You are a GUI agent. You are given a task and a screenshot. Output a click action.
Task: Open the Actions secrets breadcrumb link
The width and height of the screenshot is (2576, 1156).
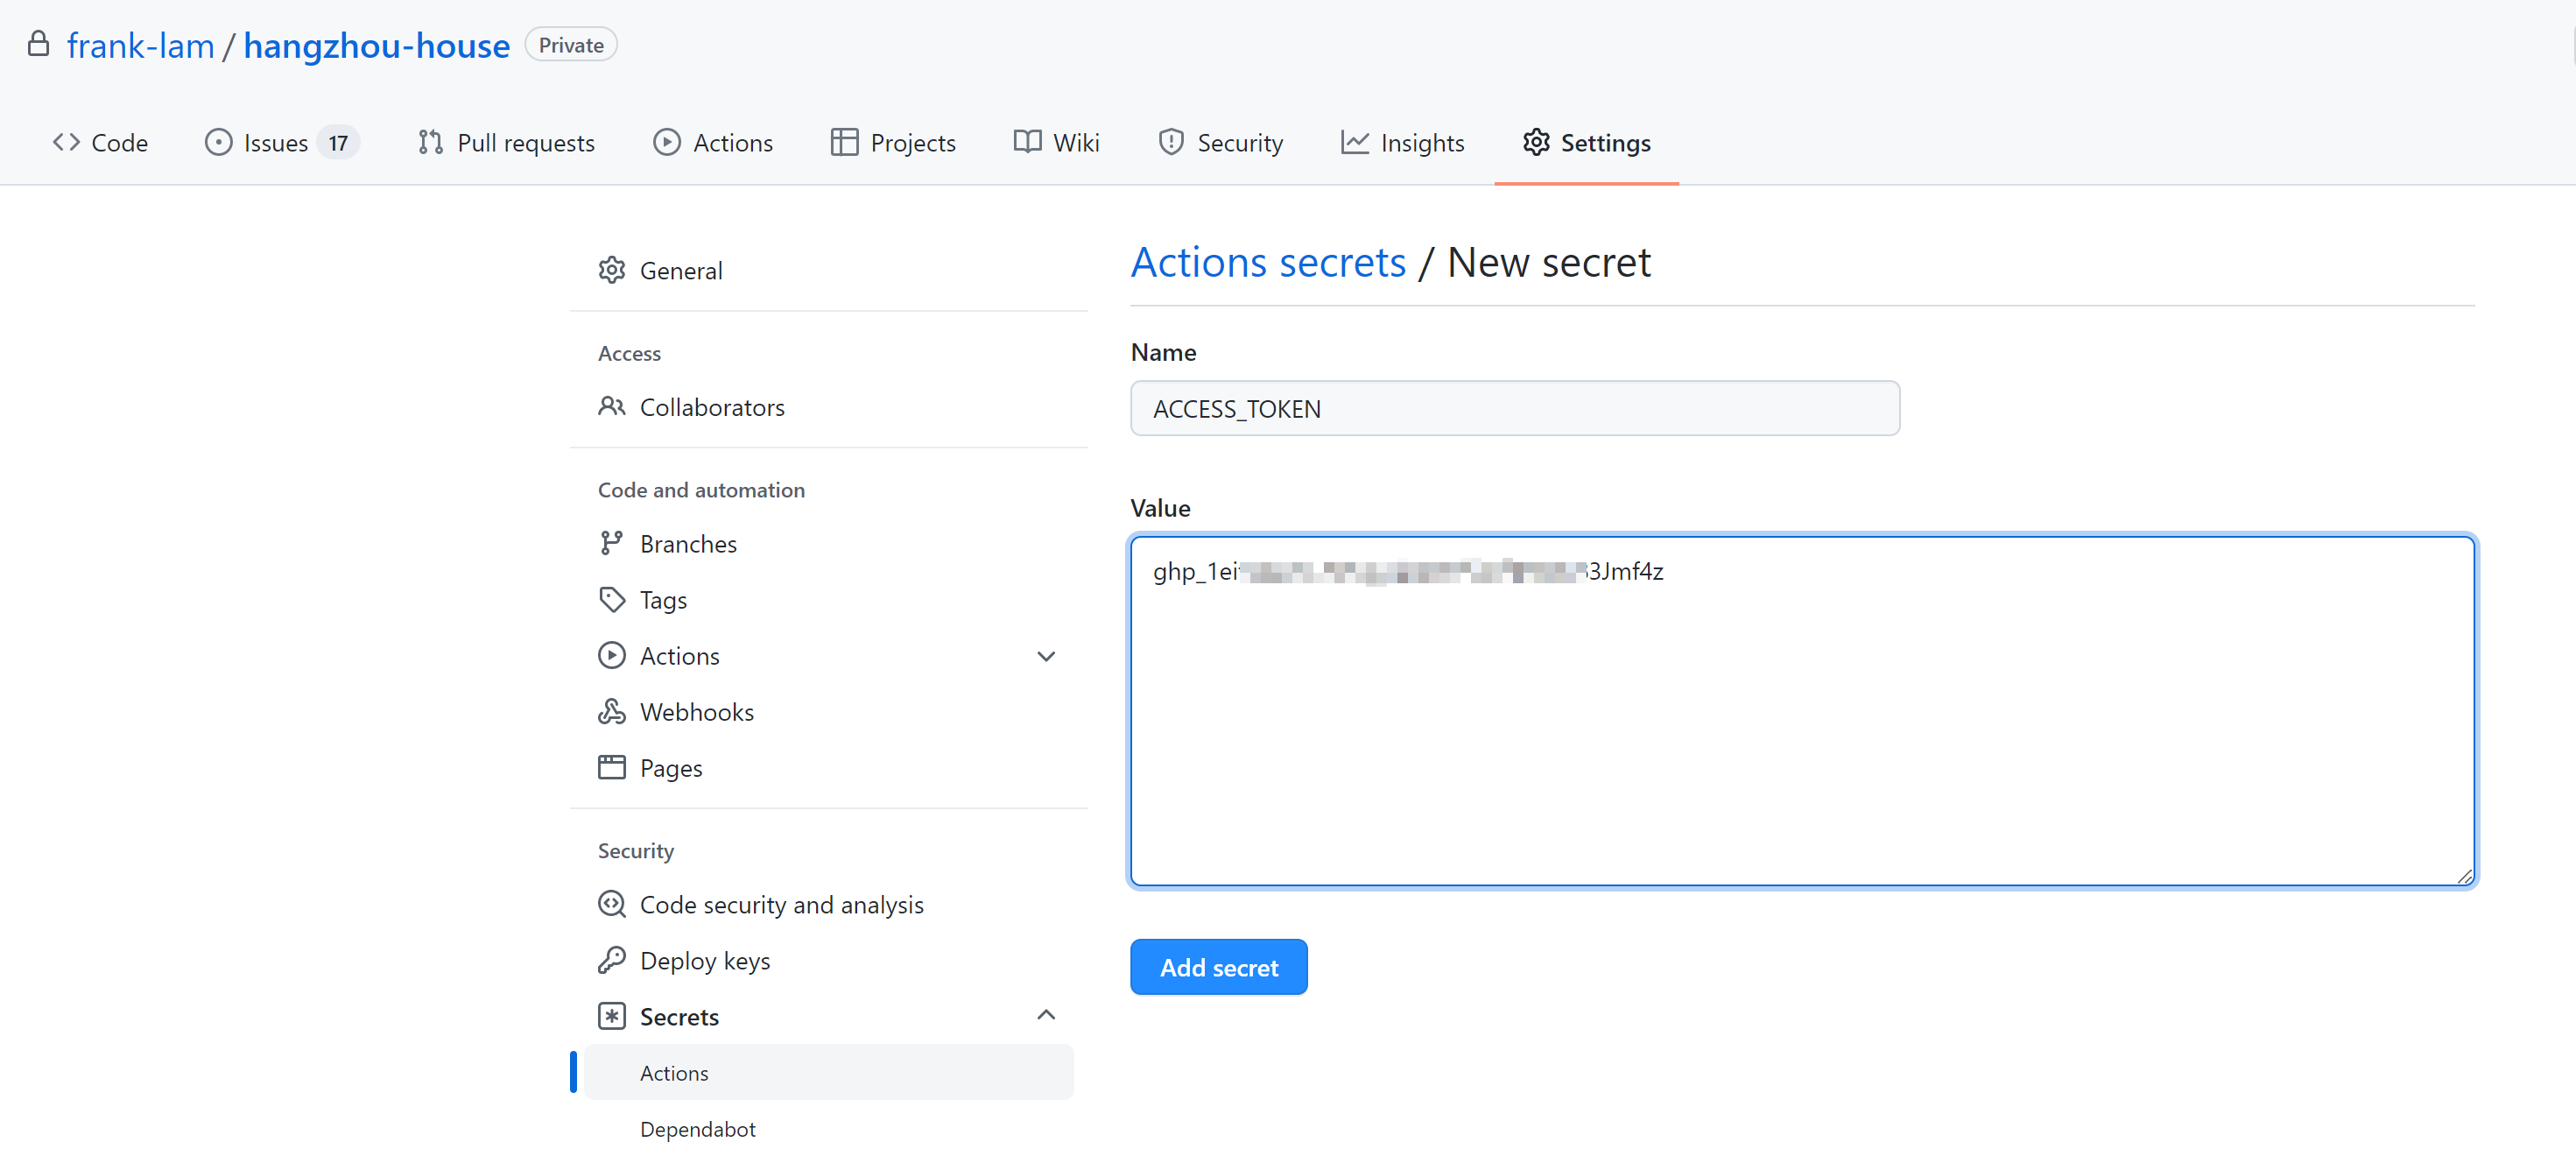1268,263
